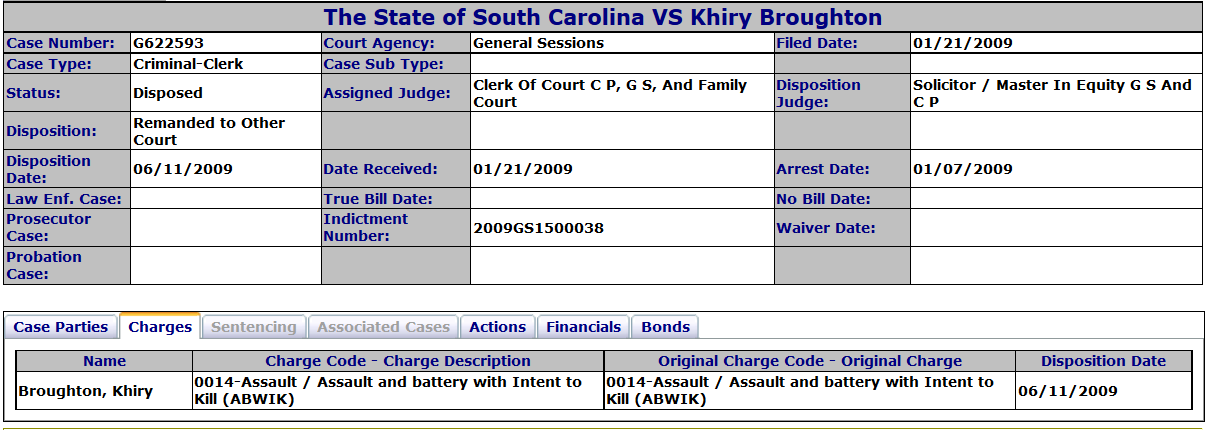Click the disabled Sentencing tab
Viewport: 1211px width, 430px height.
(254, 327)
